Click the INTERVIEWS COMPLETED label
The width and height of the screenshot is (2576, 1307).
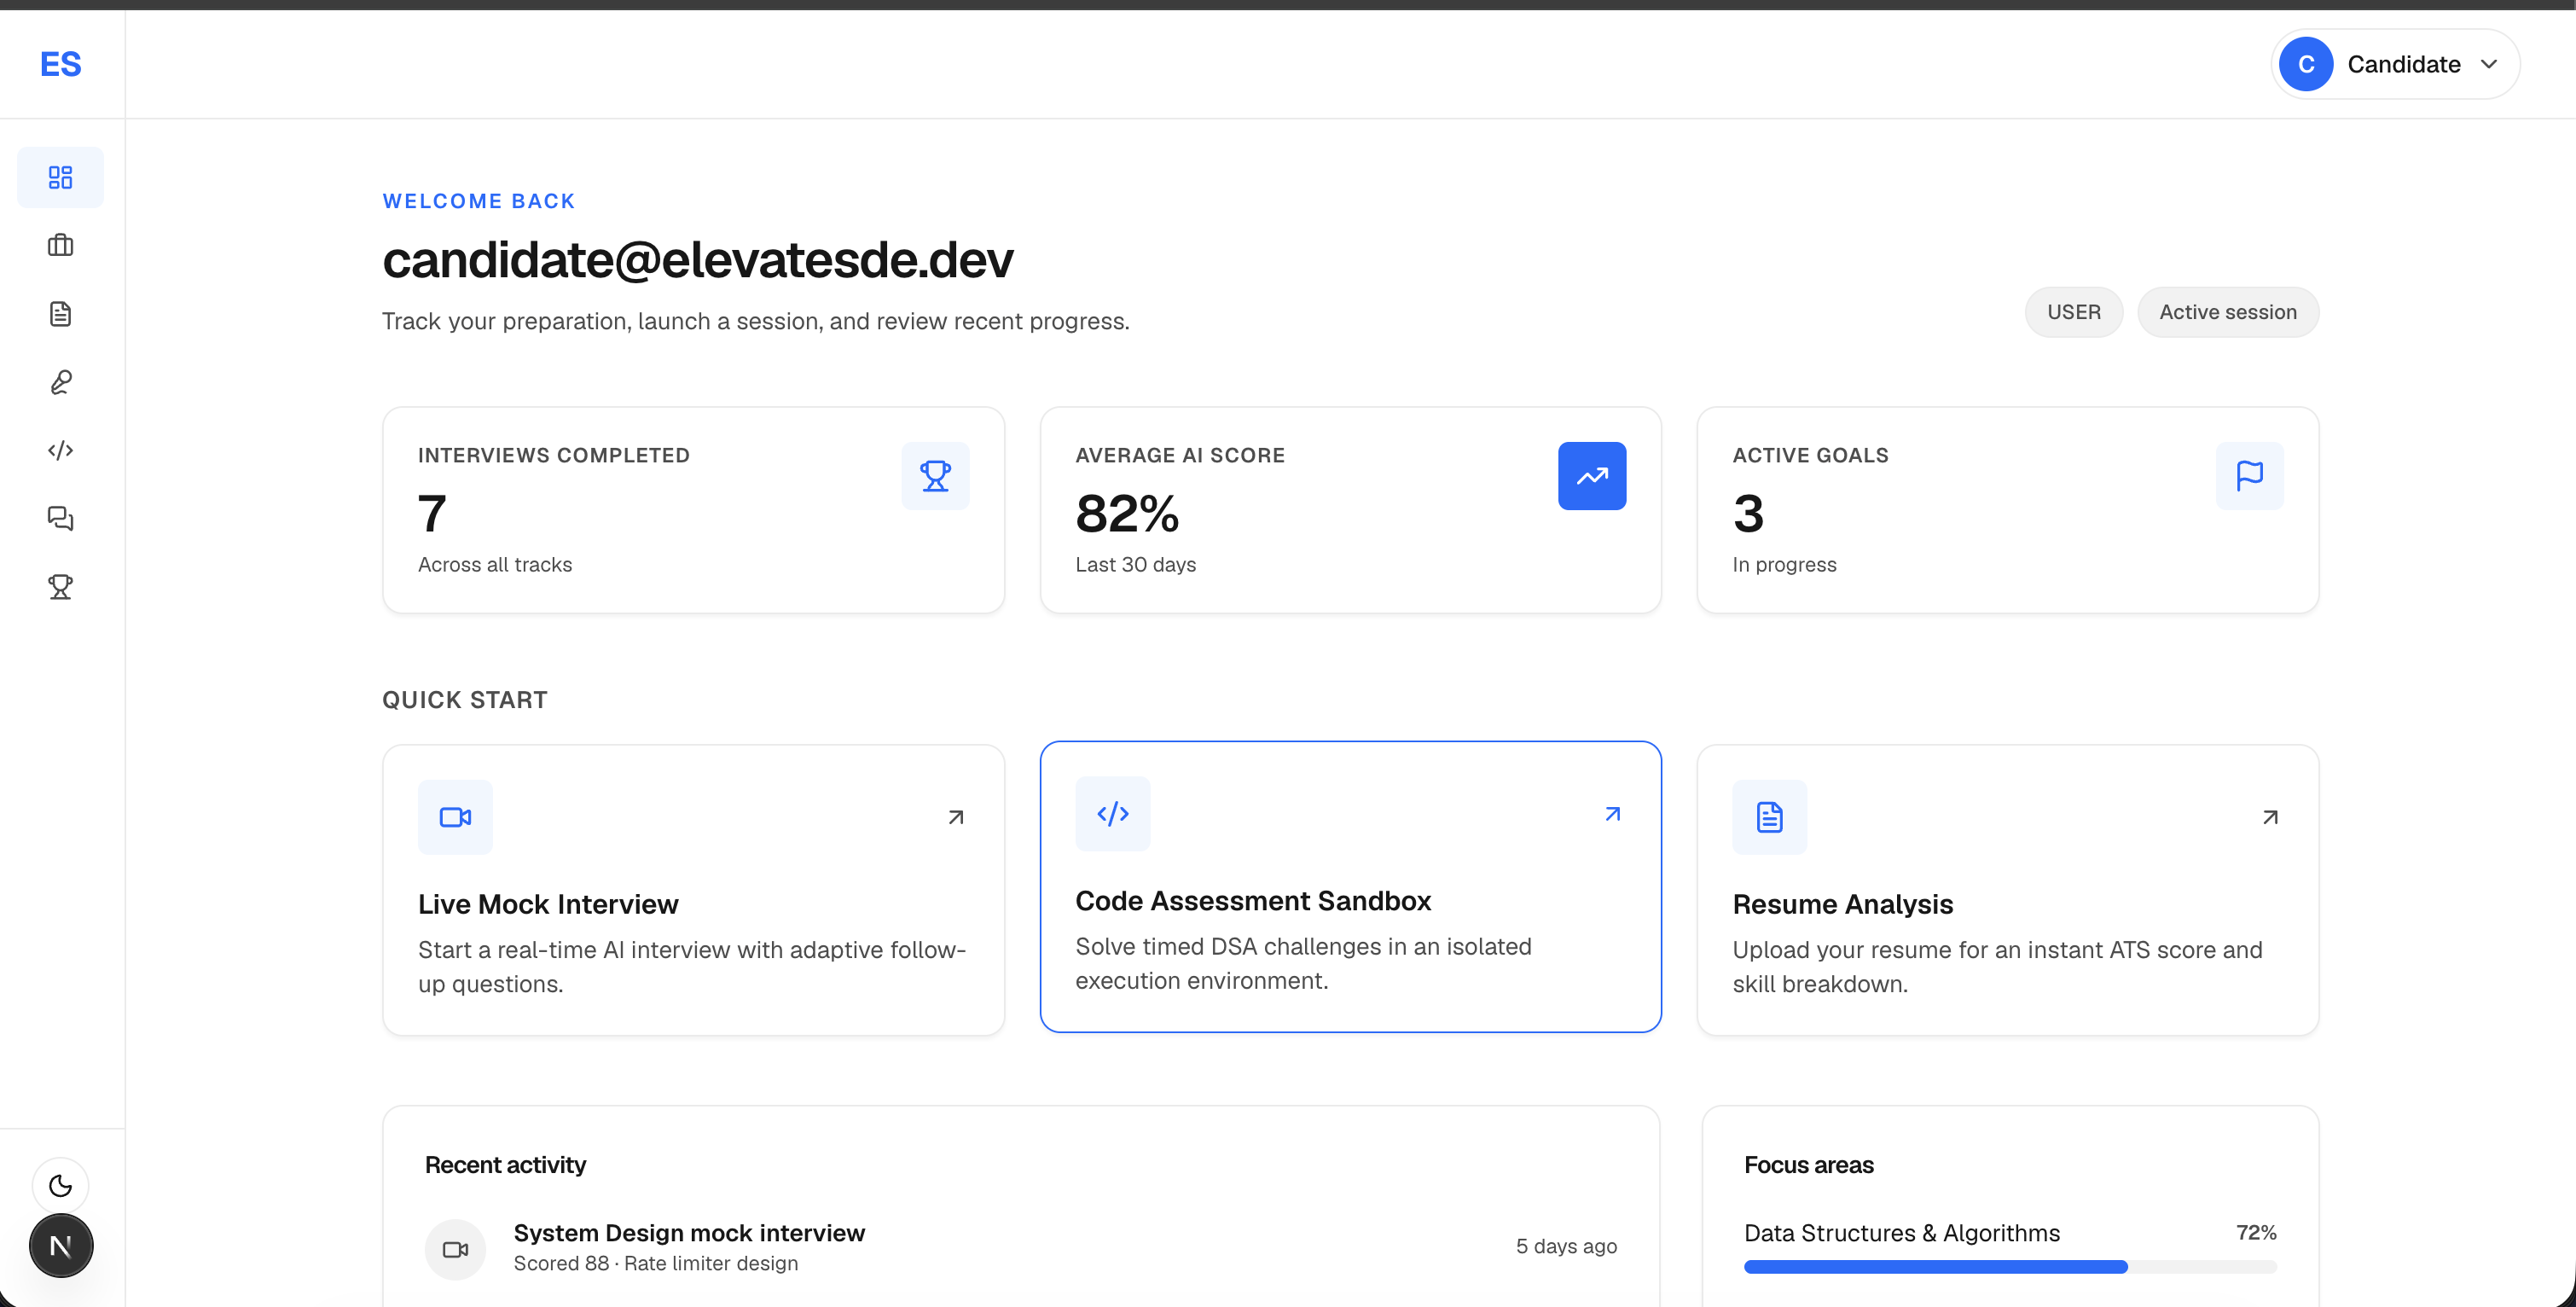[554, 456]
